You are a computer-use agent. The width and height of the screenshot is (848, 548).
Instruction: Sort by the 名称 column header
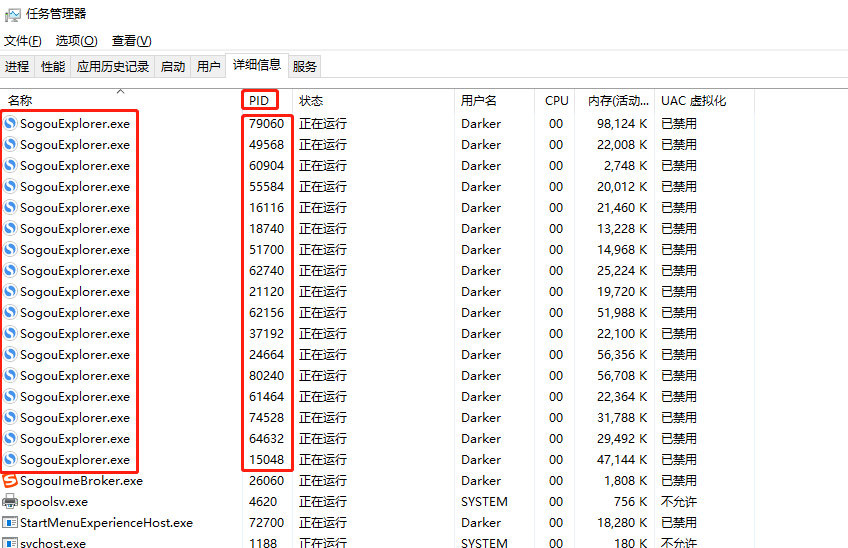[121, 101]
